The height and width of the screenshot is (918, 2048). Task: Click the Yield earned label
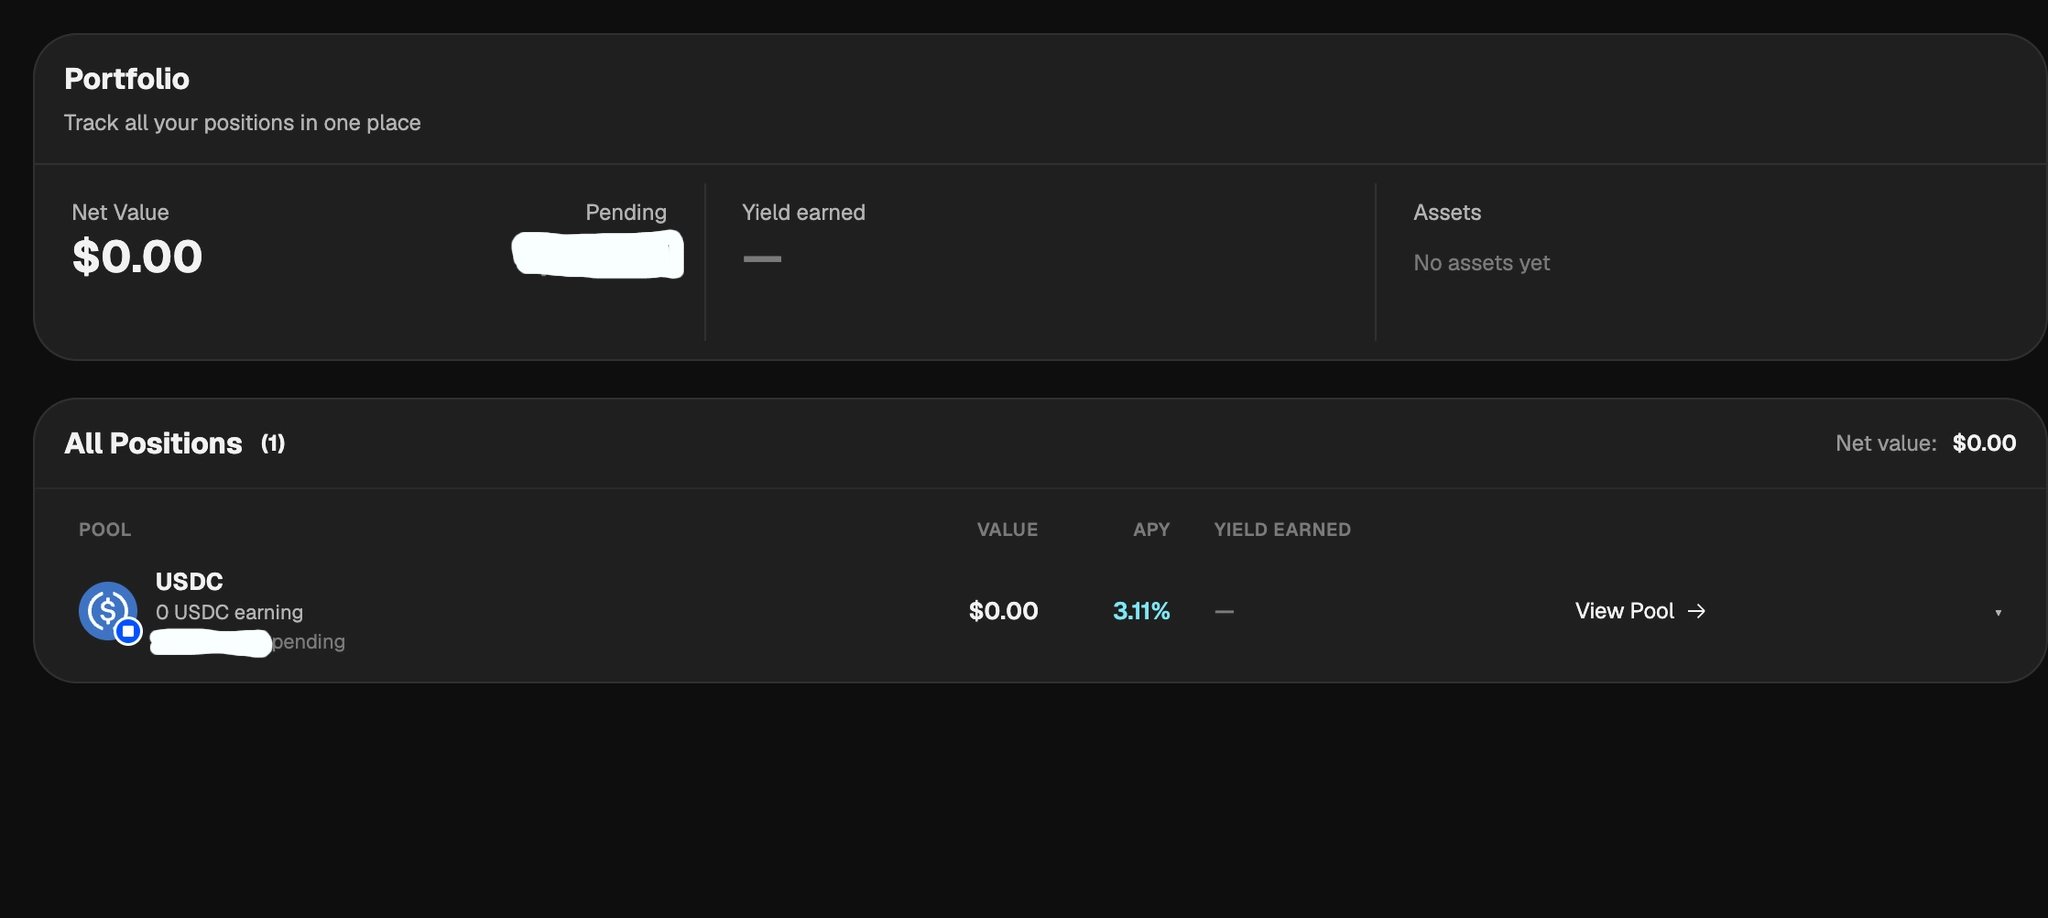pos(803,212)
